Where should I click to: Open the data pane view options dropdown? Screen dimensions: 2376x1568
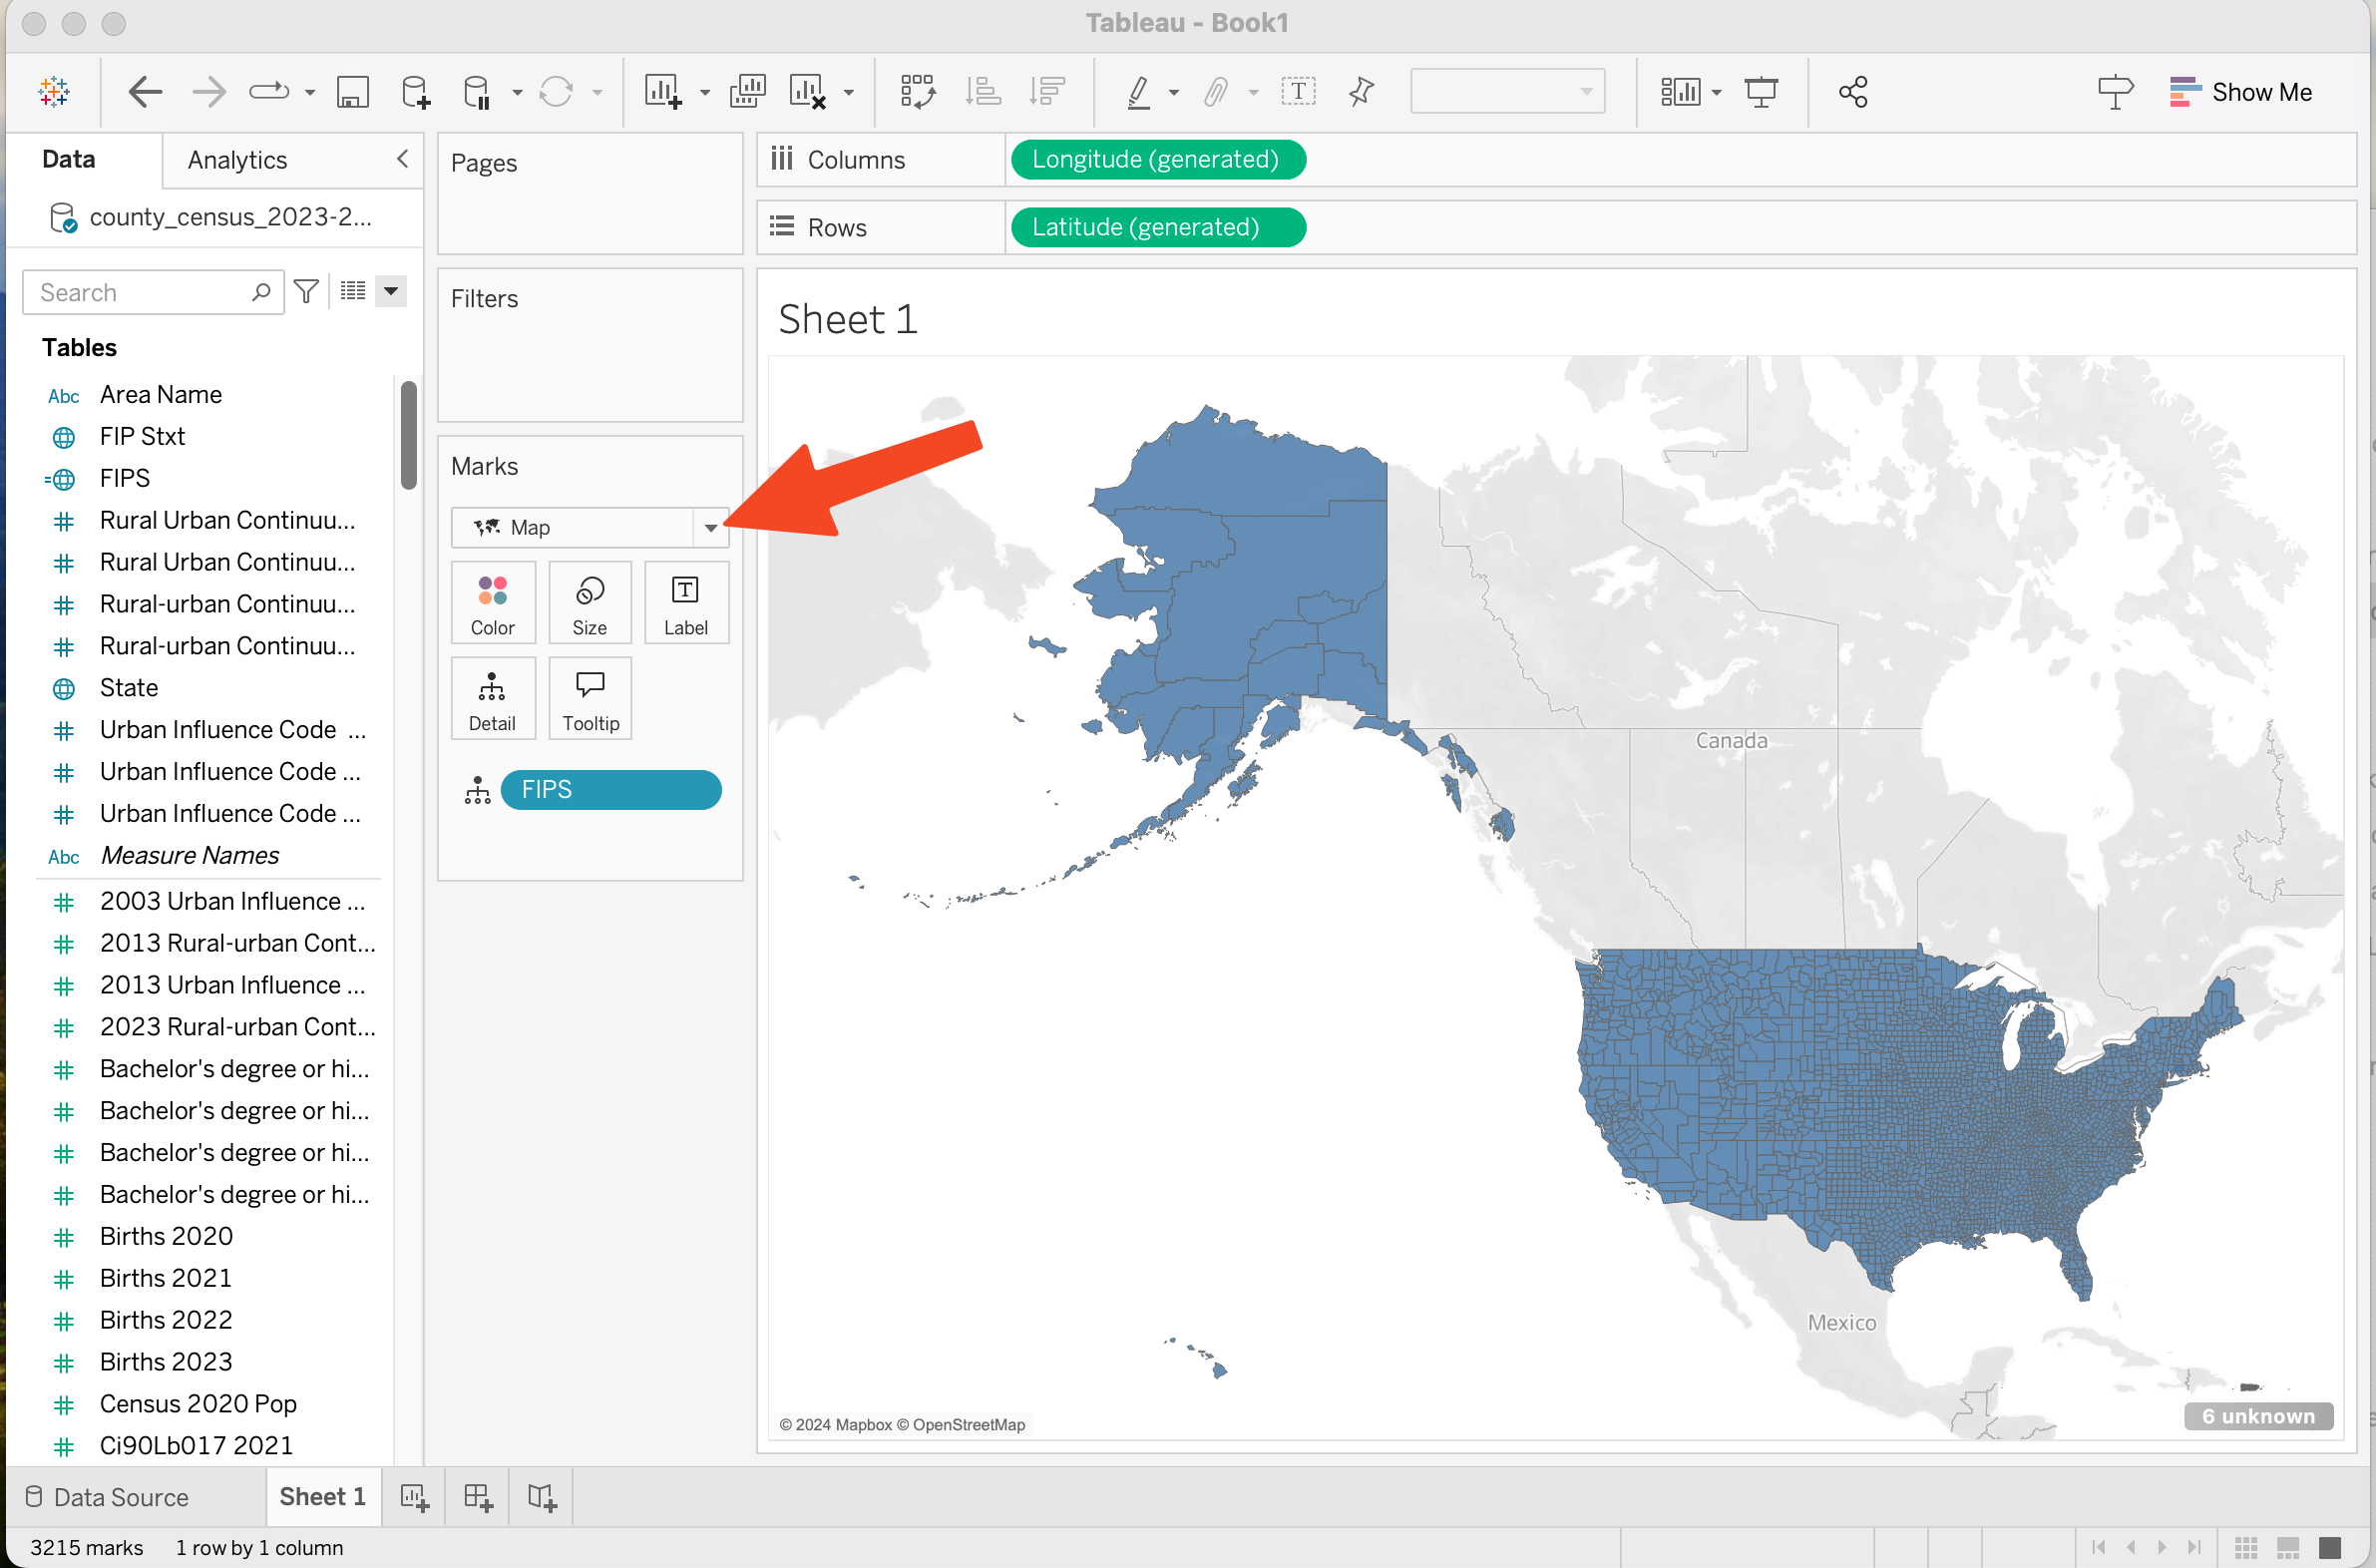click(391, 291)
